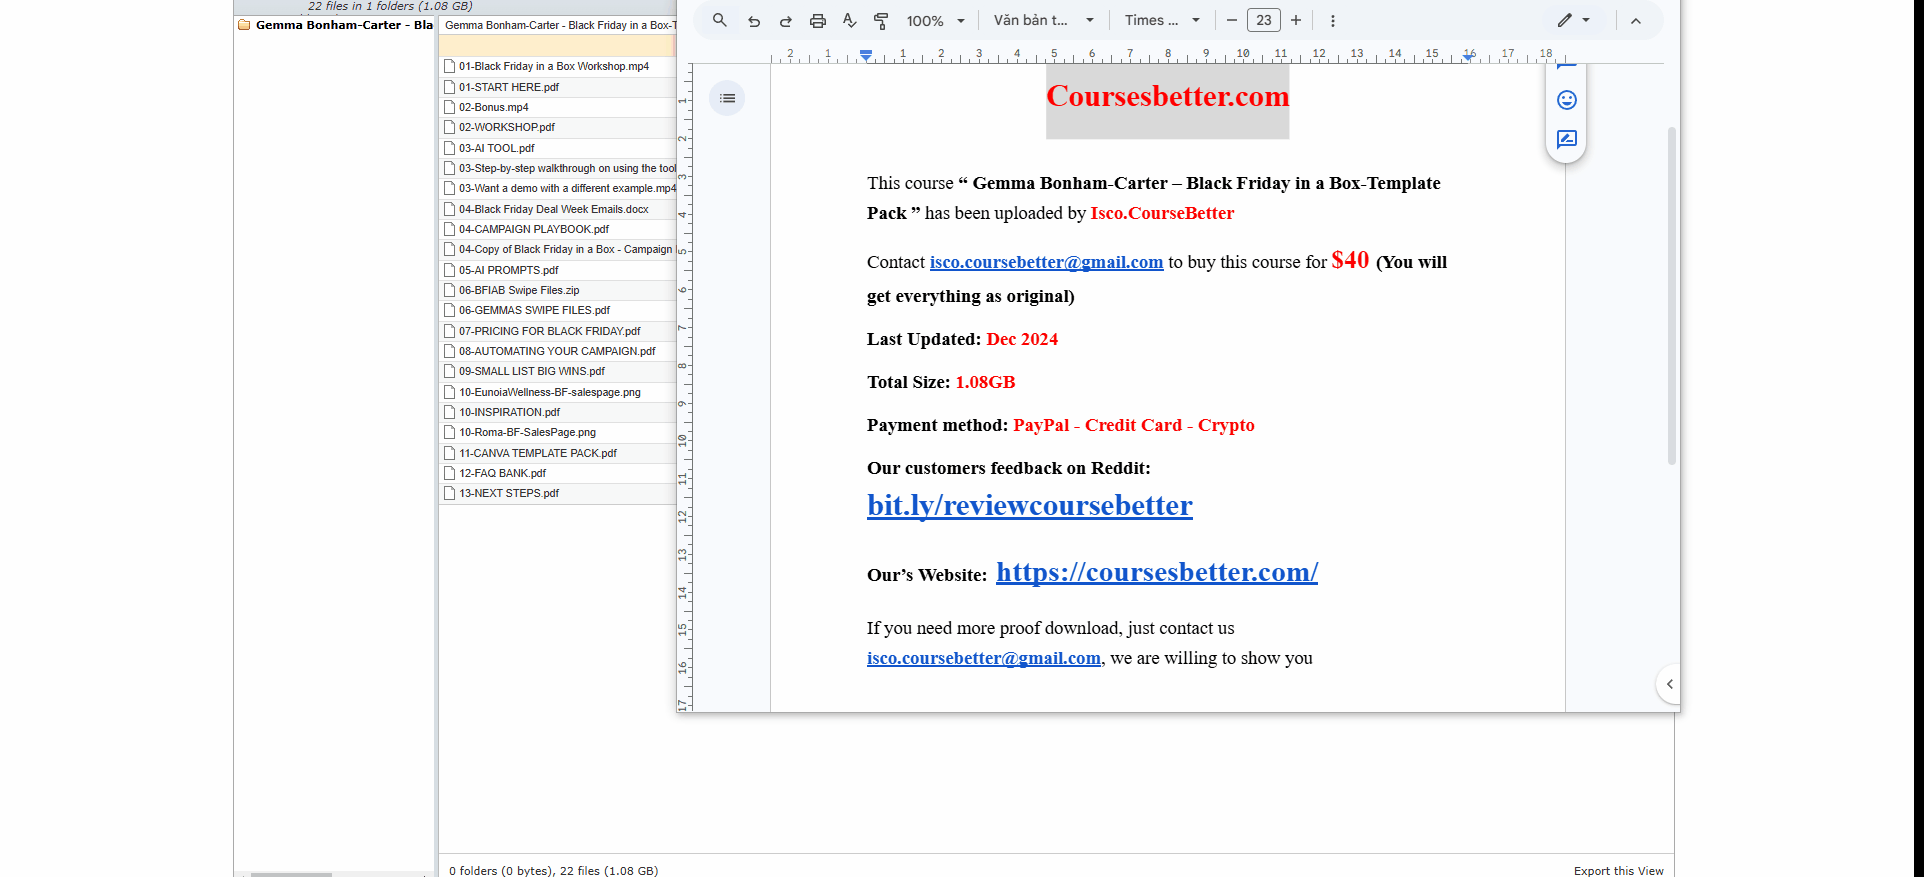Open the three-dot more options menu
The image size is (1924, 877).
click(1332, 21)
